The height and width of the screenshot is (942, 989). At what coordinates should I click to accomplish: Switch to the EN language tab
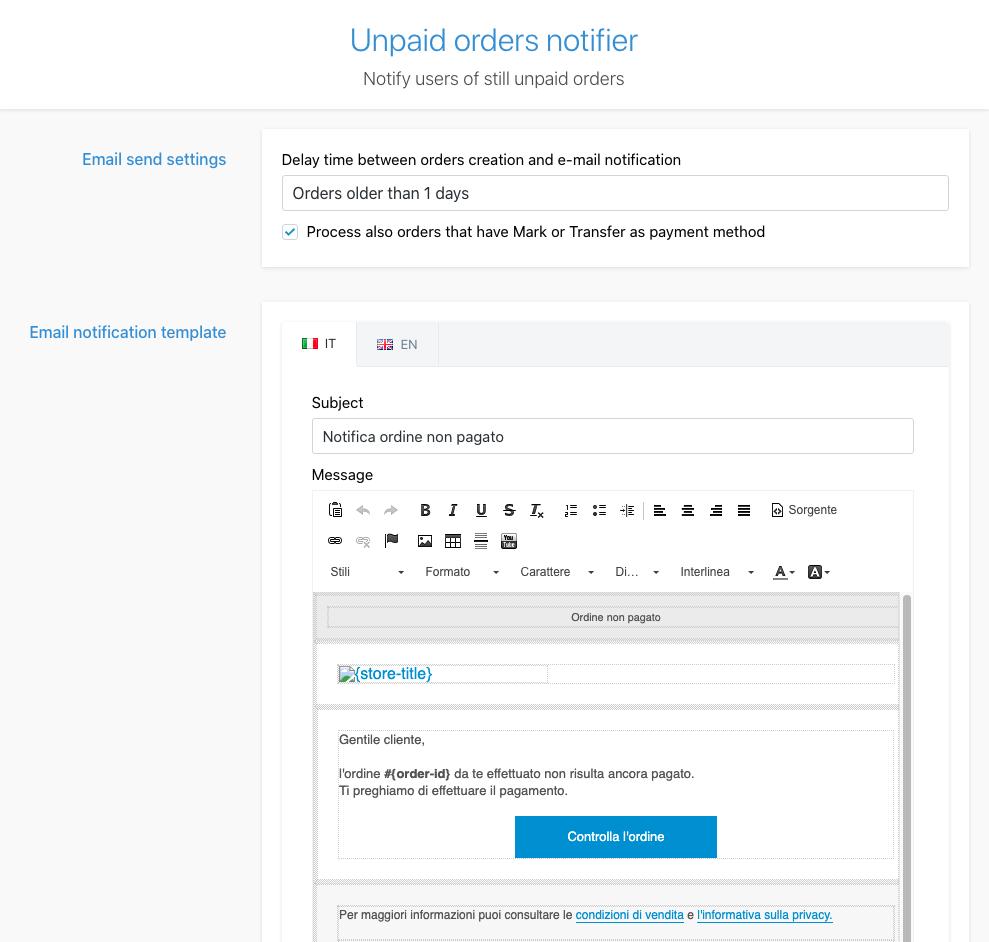(397, 344)
